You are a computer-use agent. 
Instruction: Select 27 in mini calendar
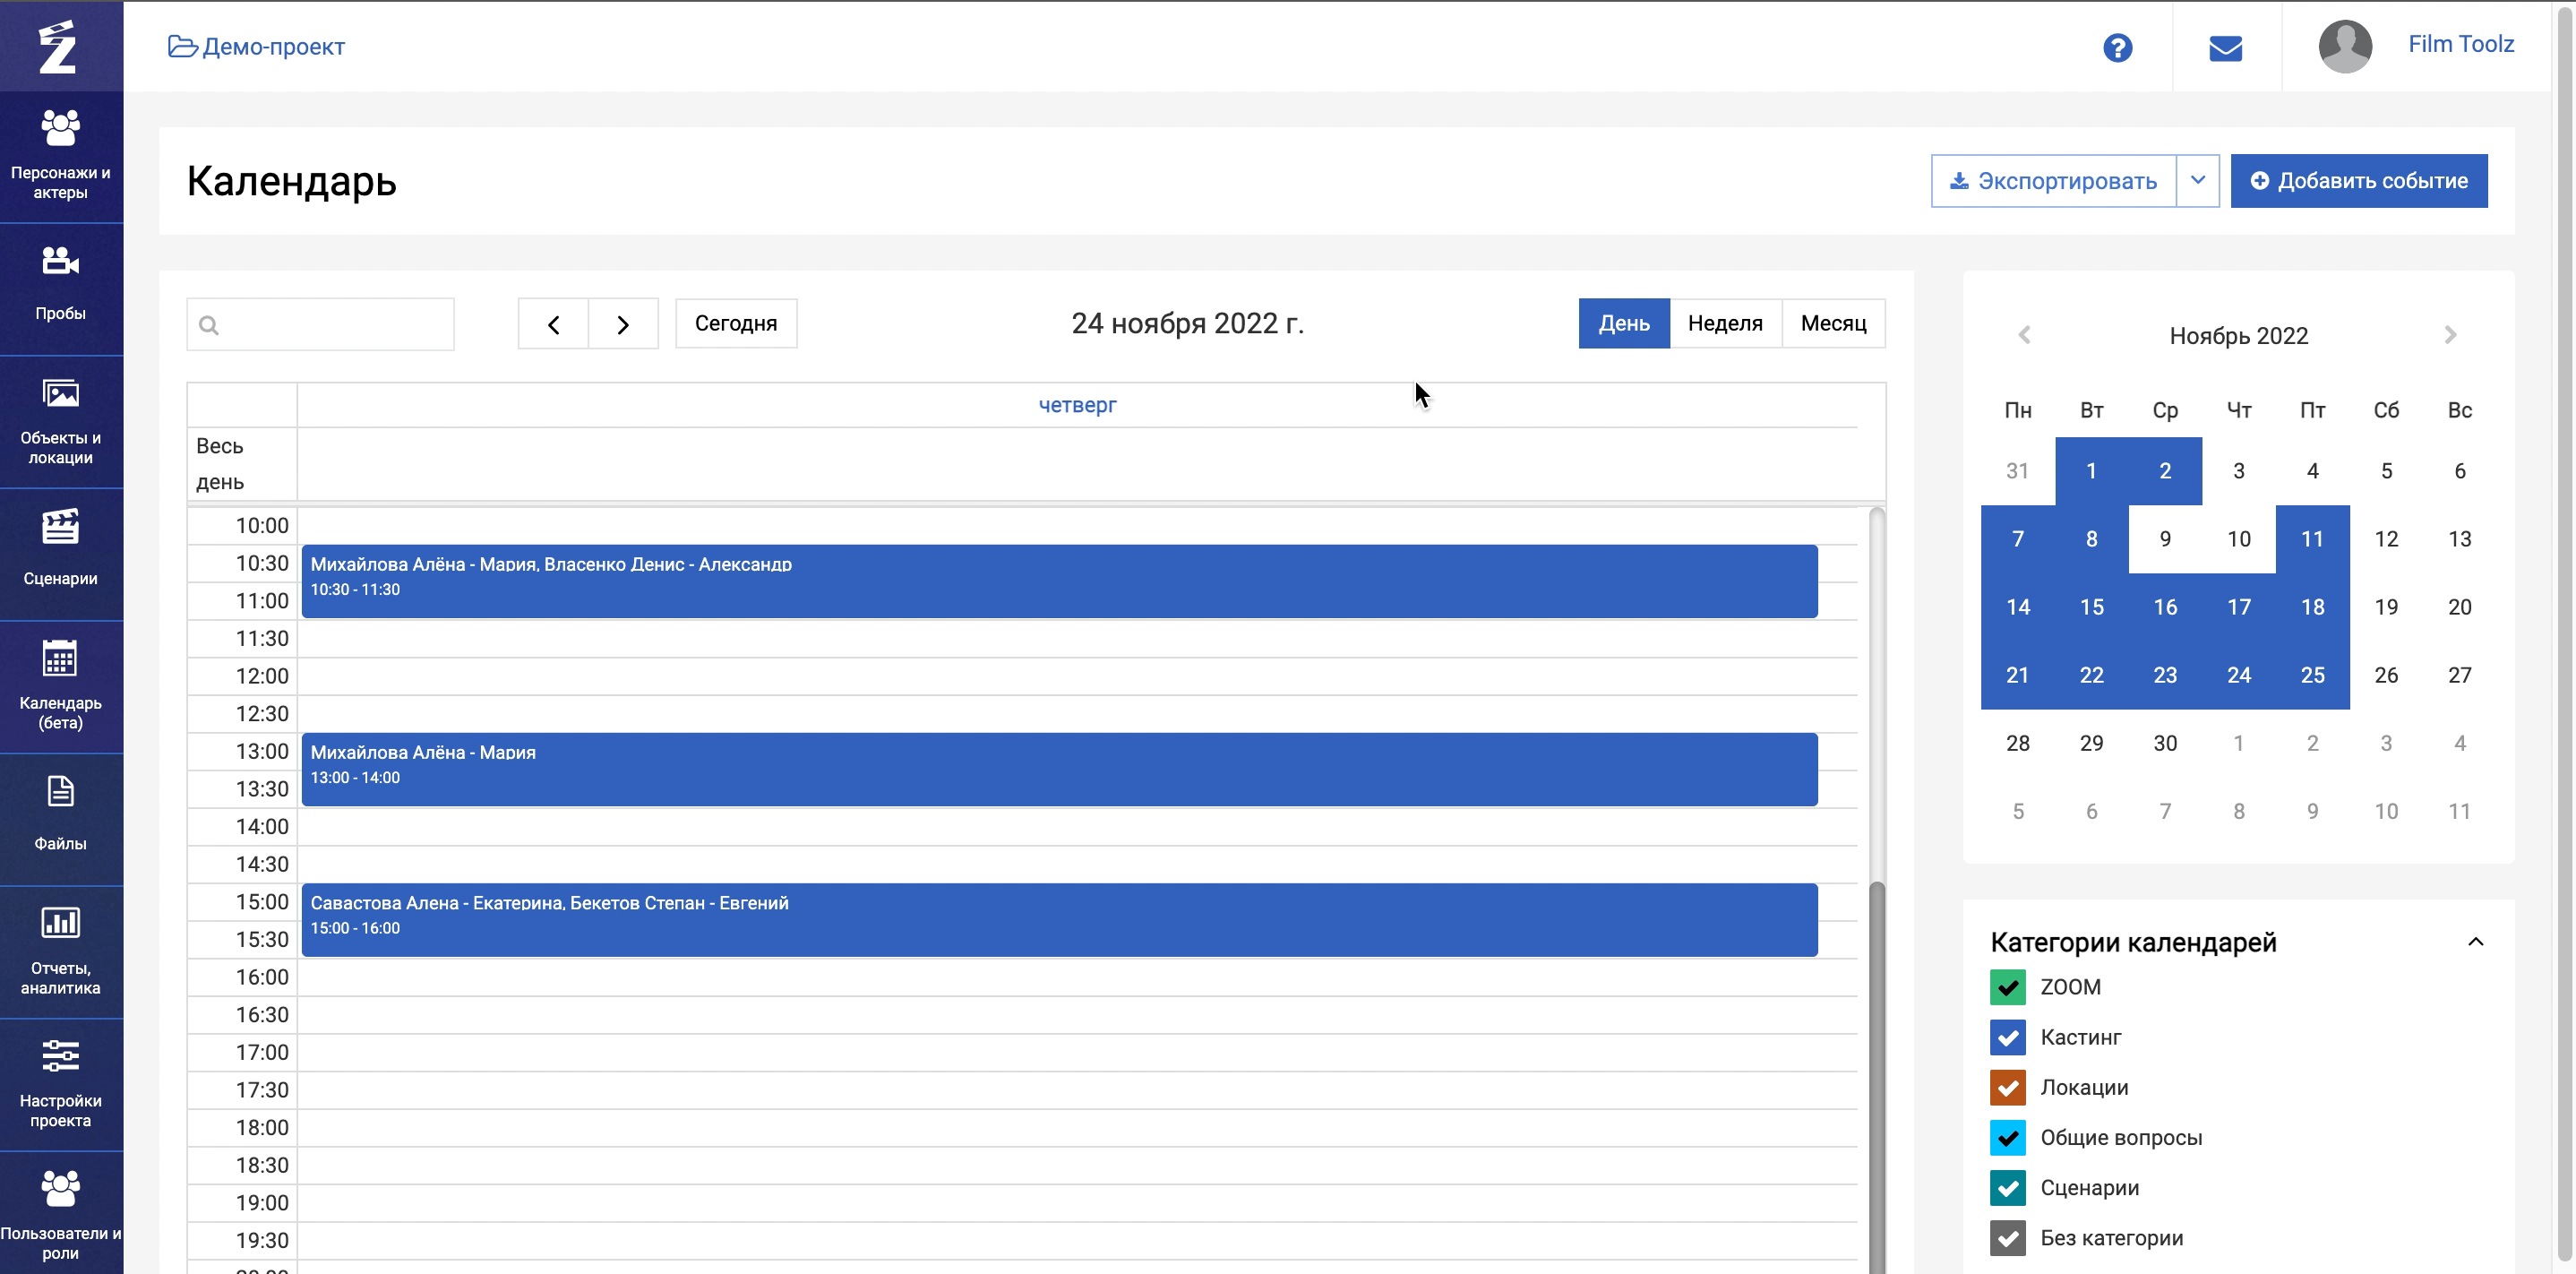coord(2459,675)
